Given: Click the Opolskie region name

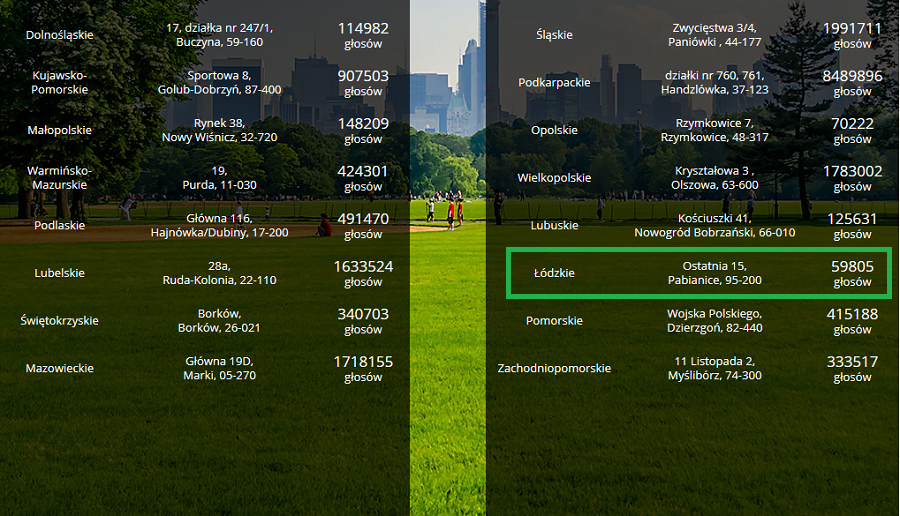Looking at the screenshot, I should pos(554,130).
